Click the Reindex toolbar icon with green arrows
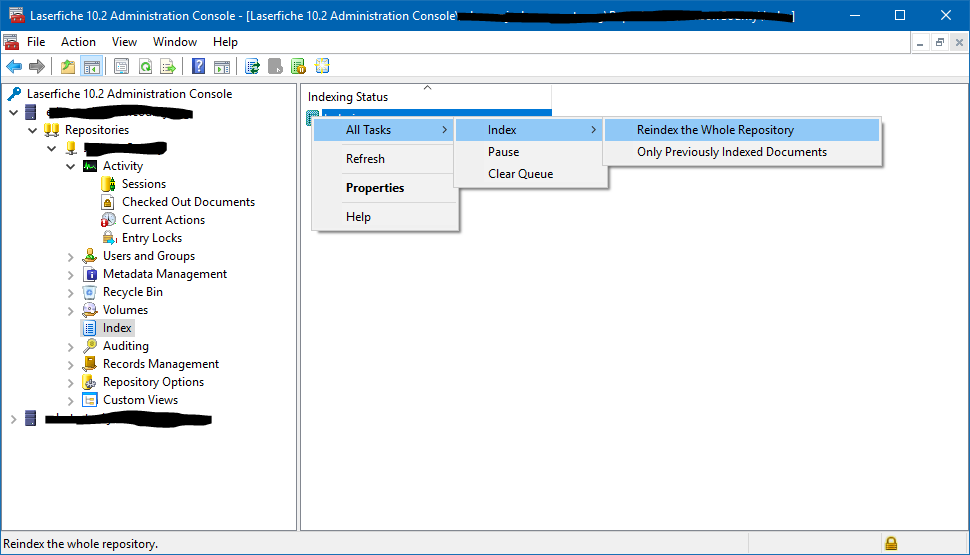The width and height of the screenshot is (970, 555). point(252,66)
